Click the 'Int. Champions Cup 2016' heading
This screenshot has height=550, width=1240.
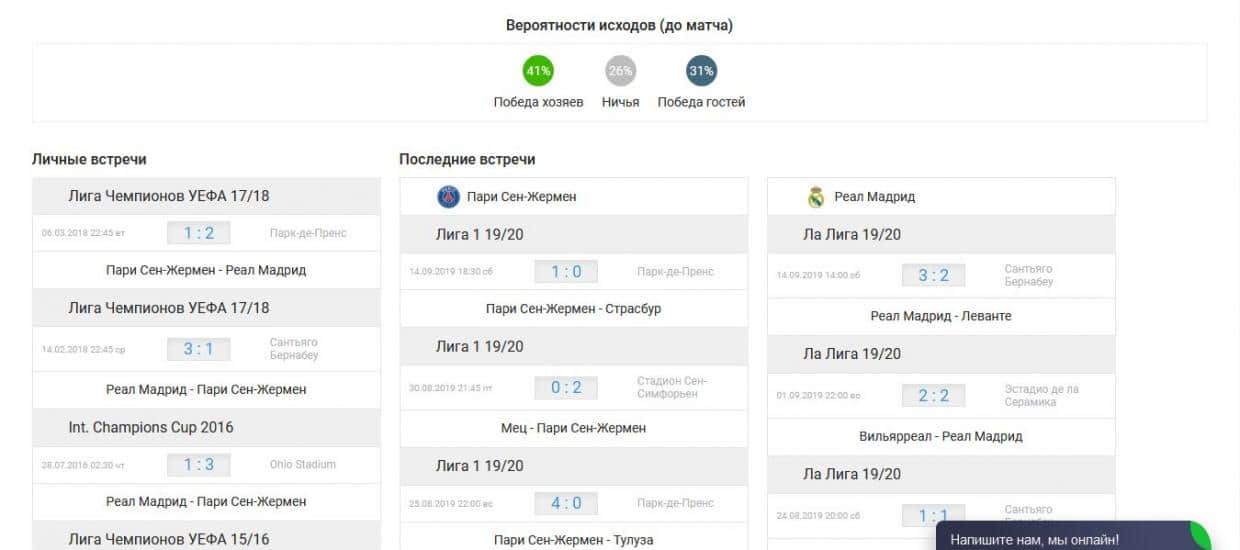tap(151, 427)
